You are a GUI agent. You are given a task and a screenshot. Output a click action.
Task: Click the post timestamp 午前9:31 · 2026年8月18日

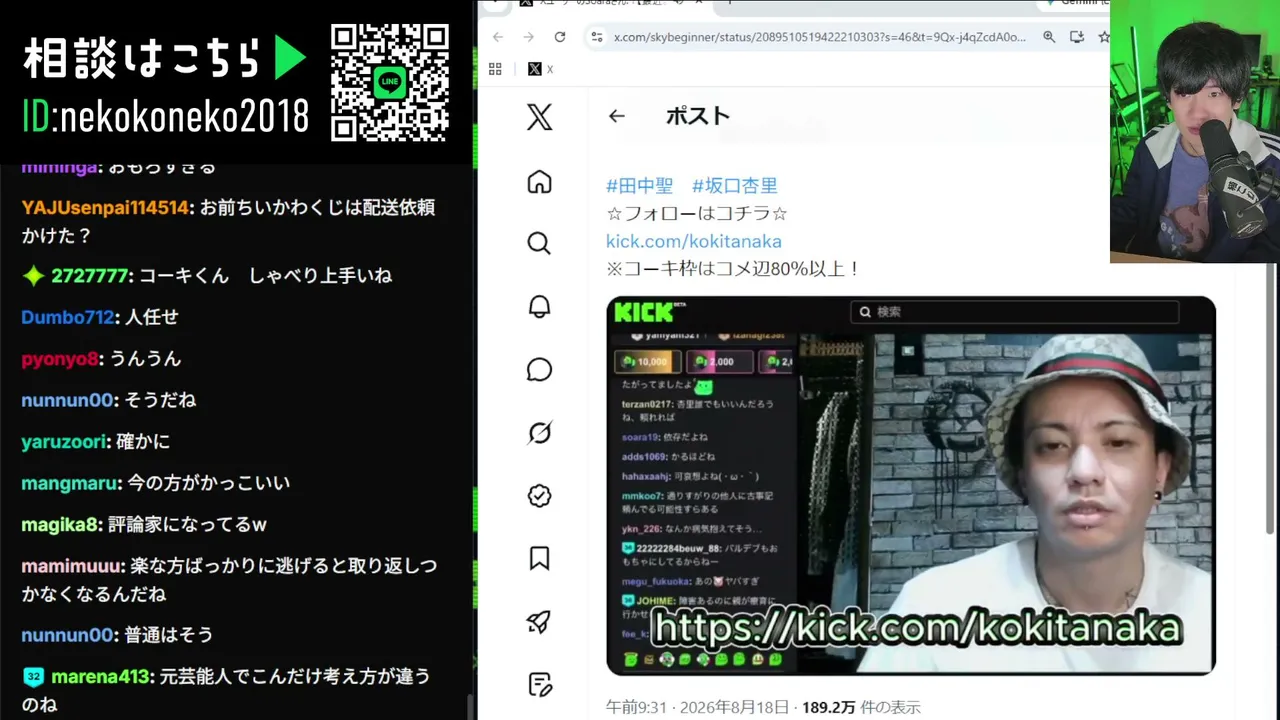(698, 707)
